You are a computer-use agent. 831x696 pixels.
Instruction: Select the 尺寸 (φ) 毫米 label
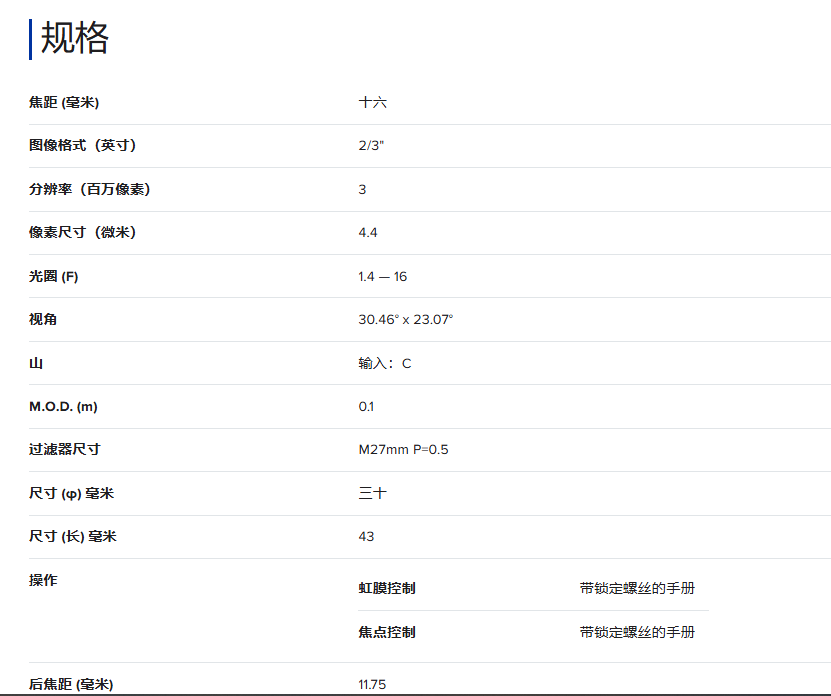tap(72, 494)
